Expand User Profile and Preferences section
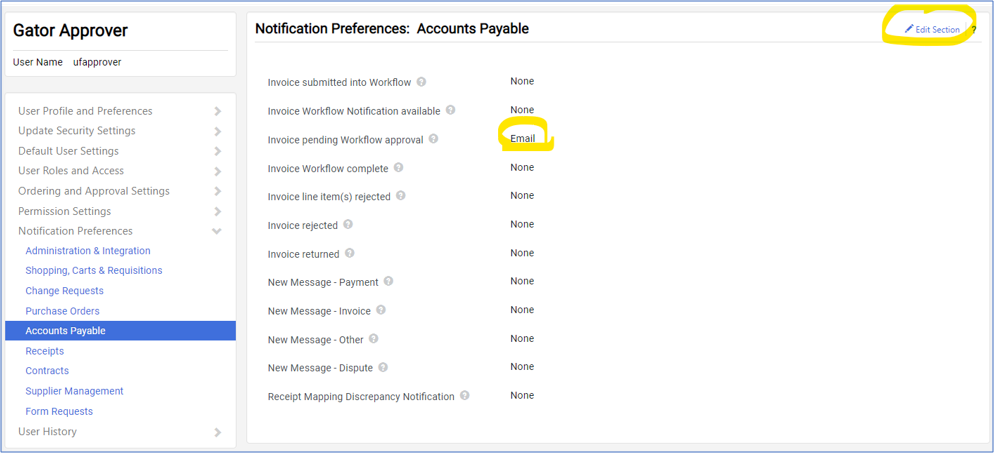 click(218, 111)
